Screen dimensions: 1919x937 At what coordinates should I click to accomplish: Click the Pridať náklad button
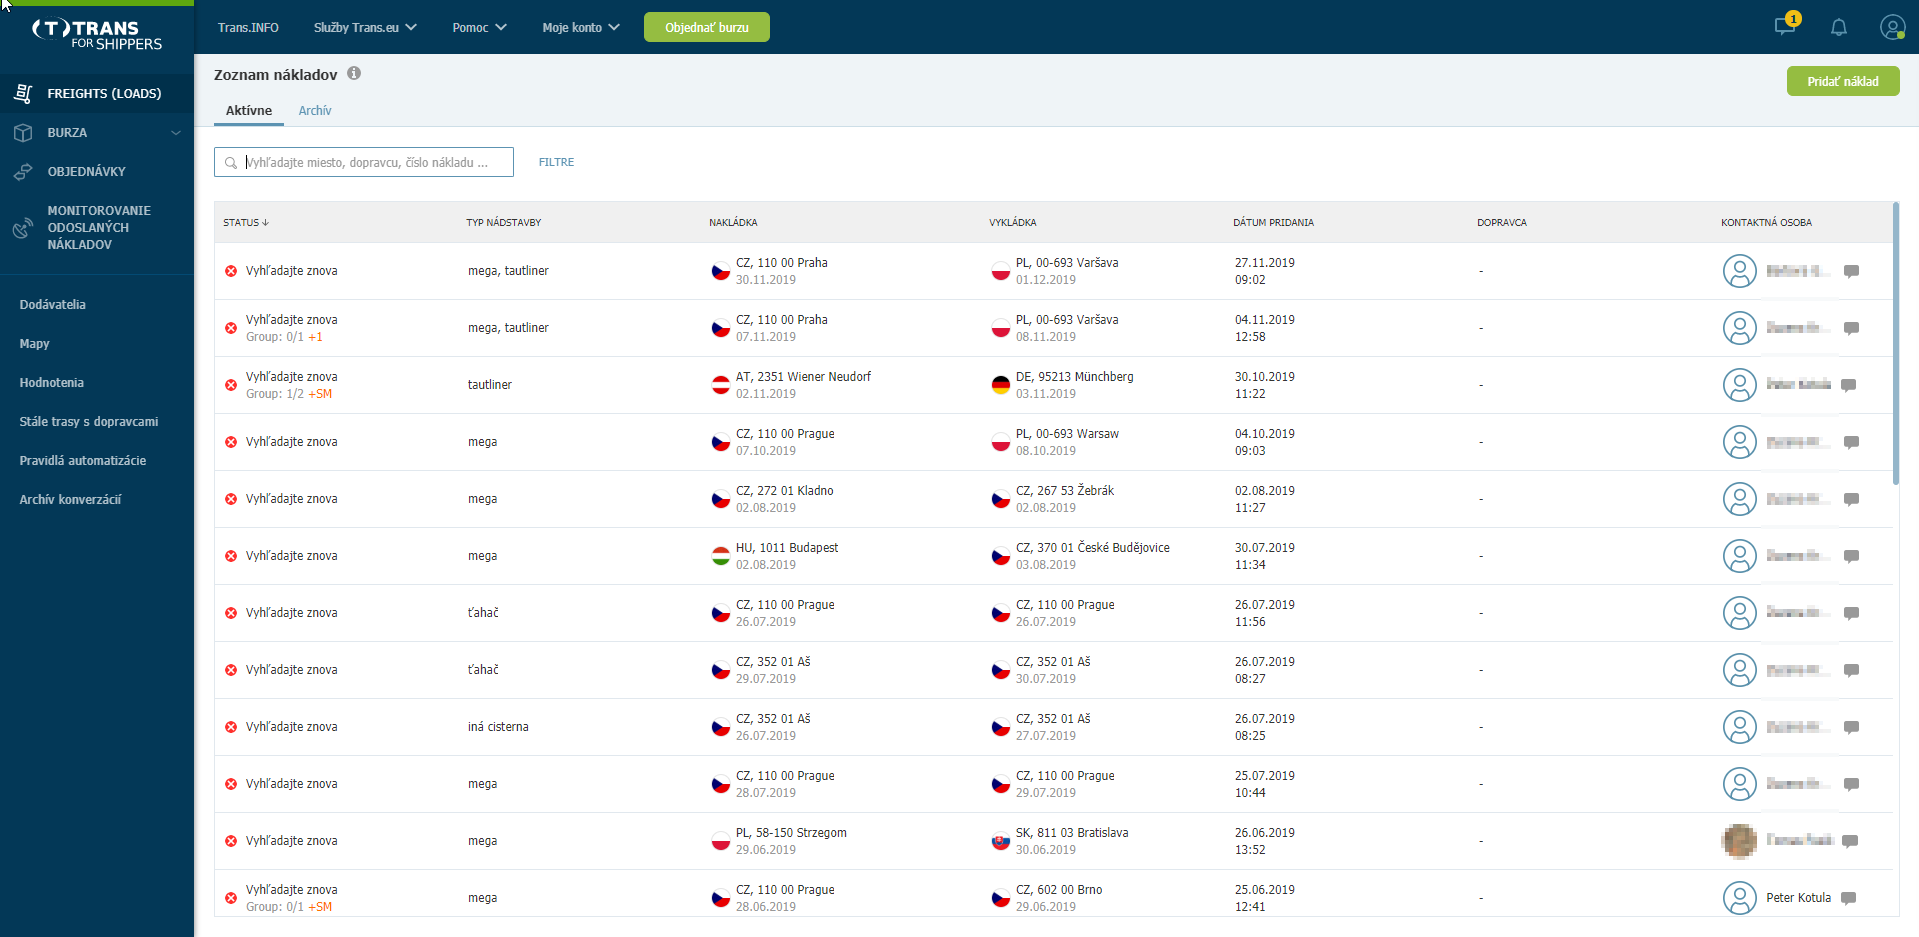point(1843,81)
